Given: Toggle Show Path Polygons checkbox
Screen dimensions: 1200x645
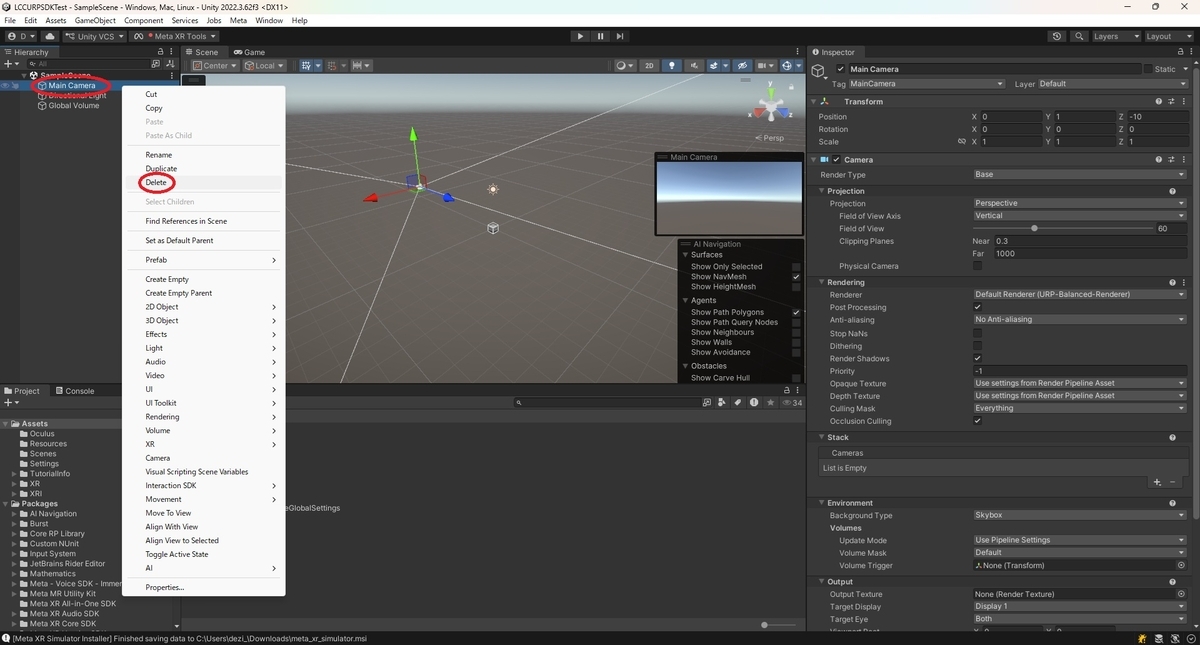Looking at the screenshot, I should point(796,312).
